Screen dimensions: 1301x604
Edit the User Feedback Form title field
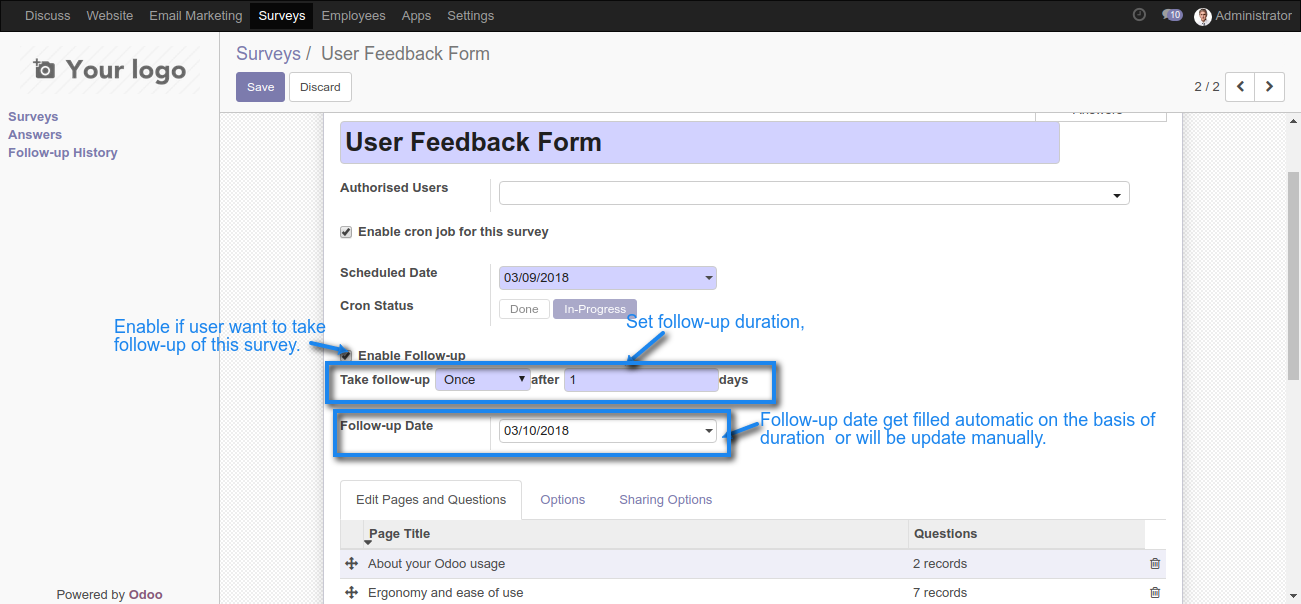click(699, 143)
